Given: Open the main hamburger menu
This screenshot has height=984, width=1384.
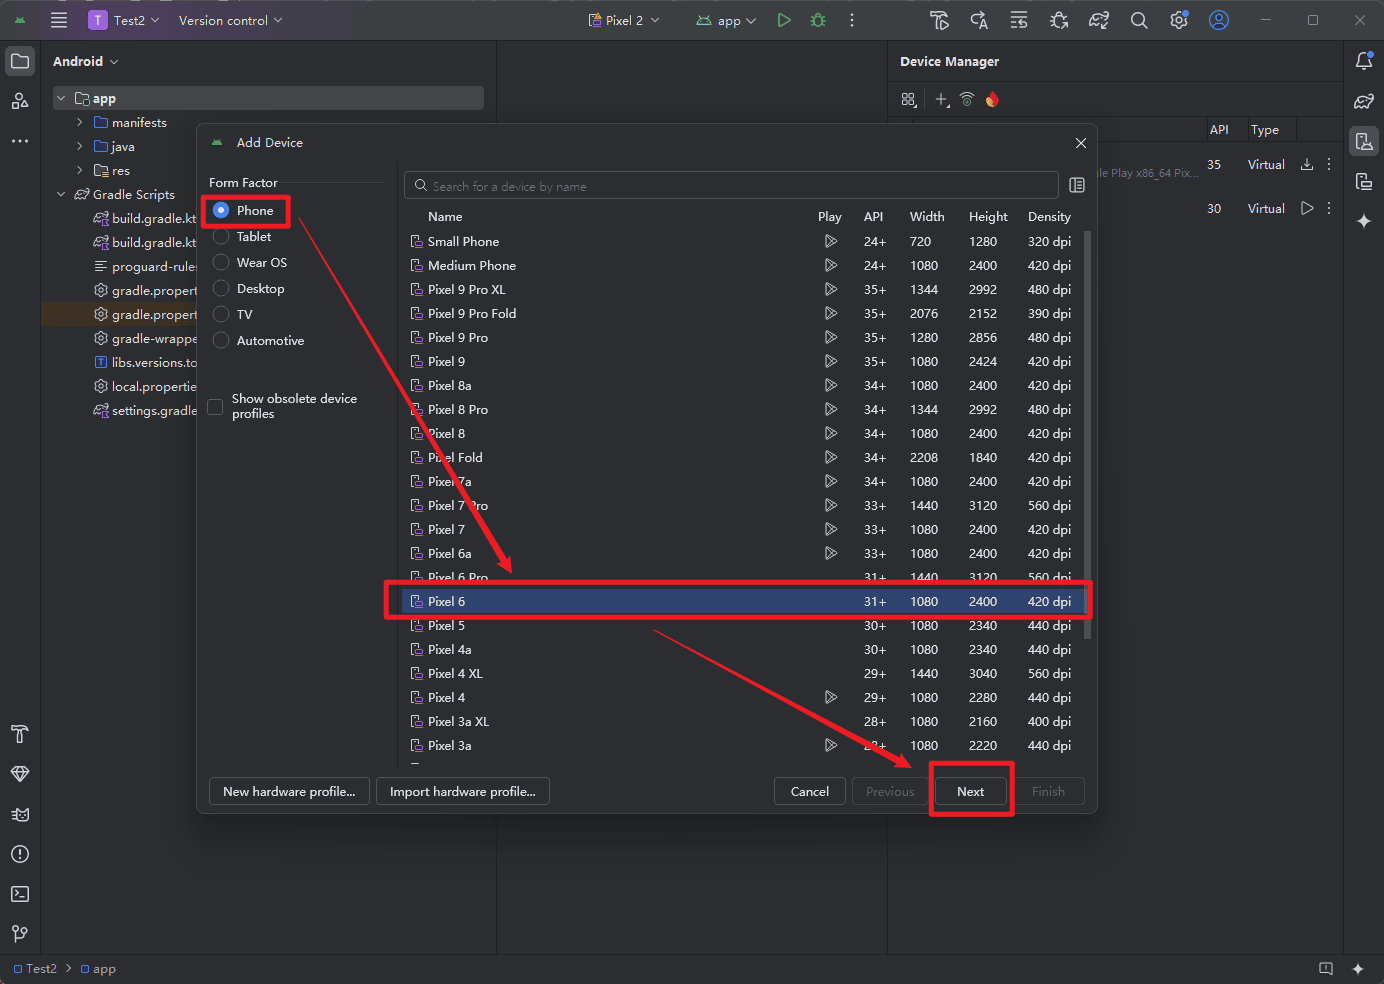Looking at the screenshot, I should point(59,20).
